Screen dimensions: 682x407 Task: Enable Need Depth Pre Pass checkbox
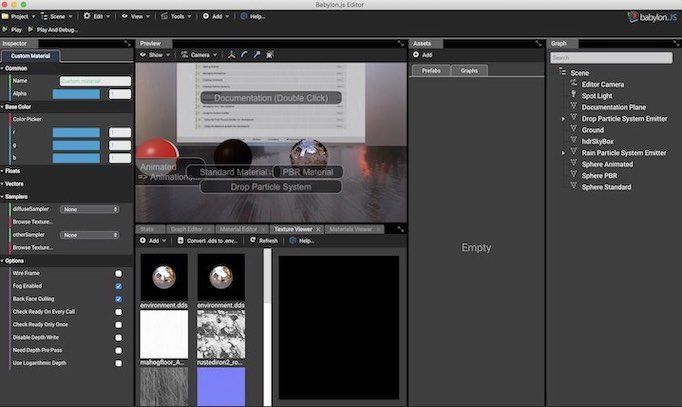118,350
